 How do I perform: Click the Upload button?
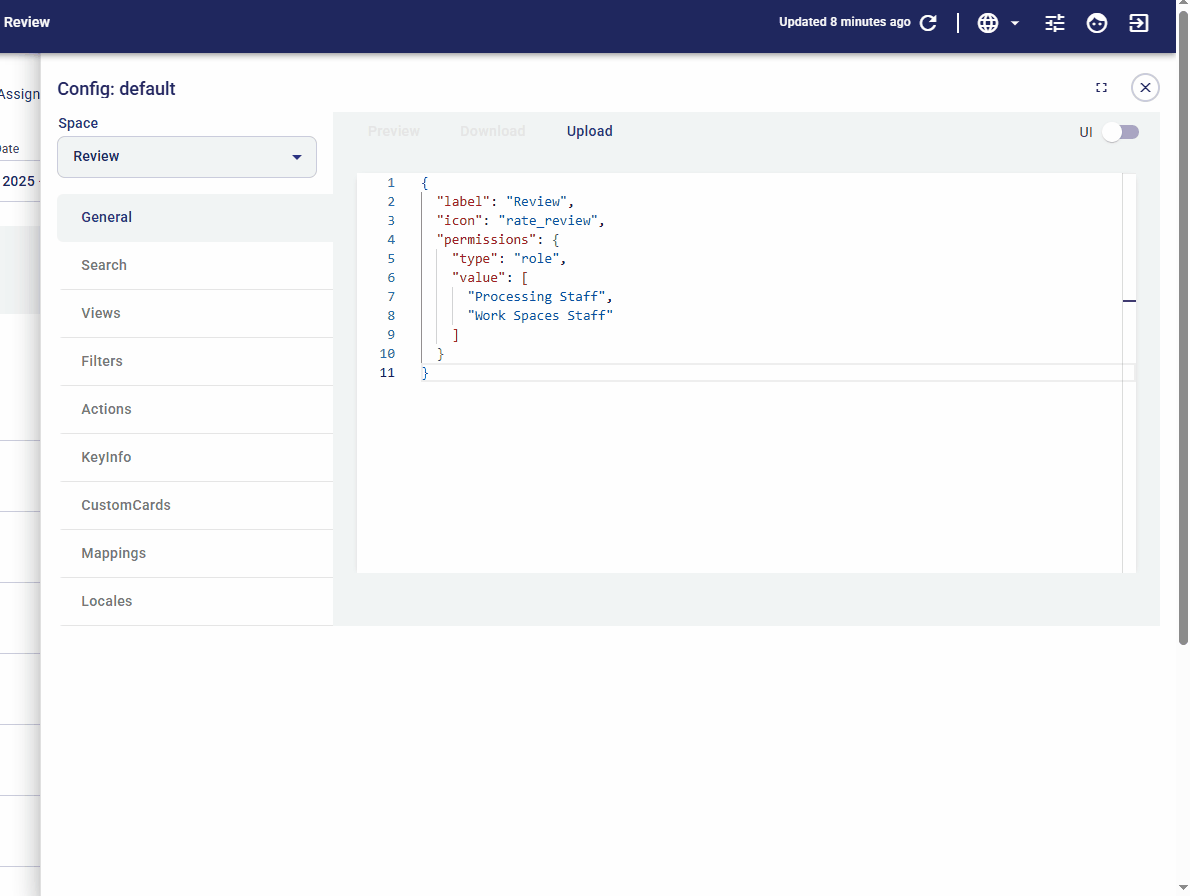click(x=590, y=131)
